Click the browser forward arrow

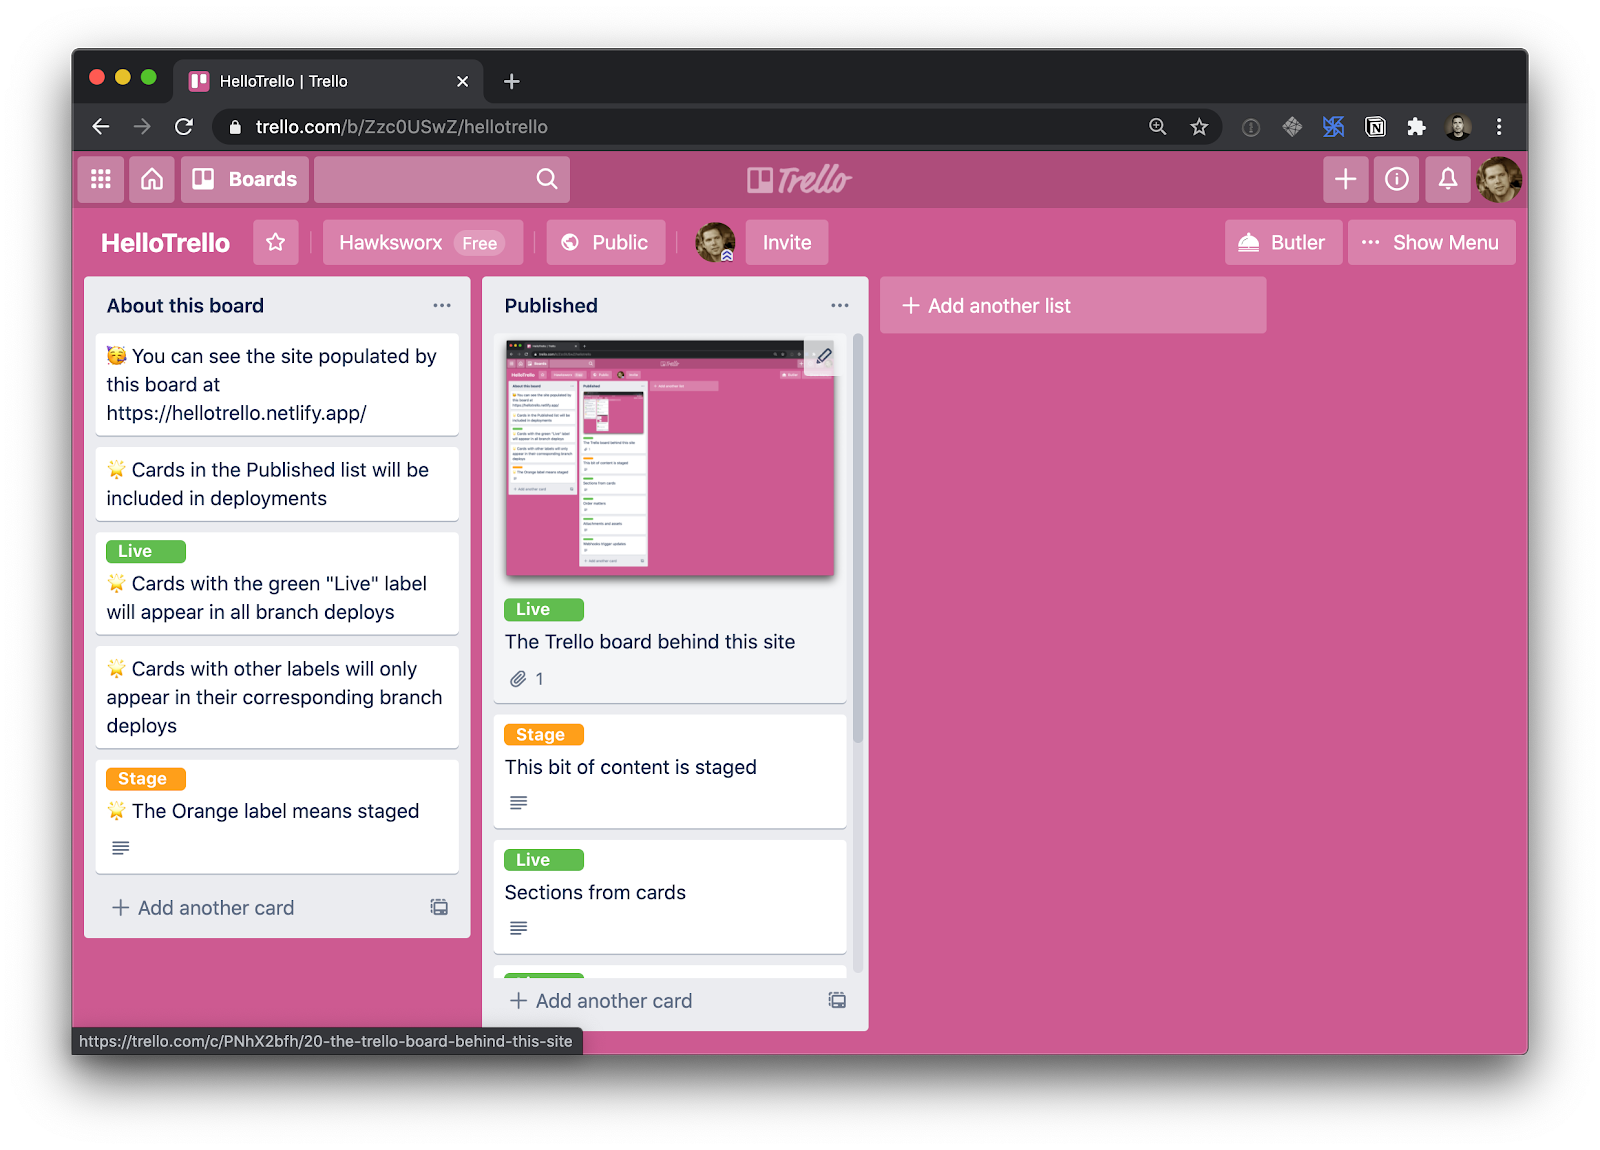142,127
